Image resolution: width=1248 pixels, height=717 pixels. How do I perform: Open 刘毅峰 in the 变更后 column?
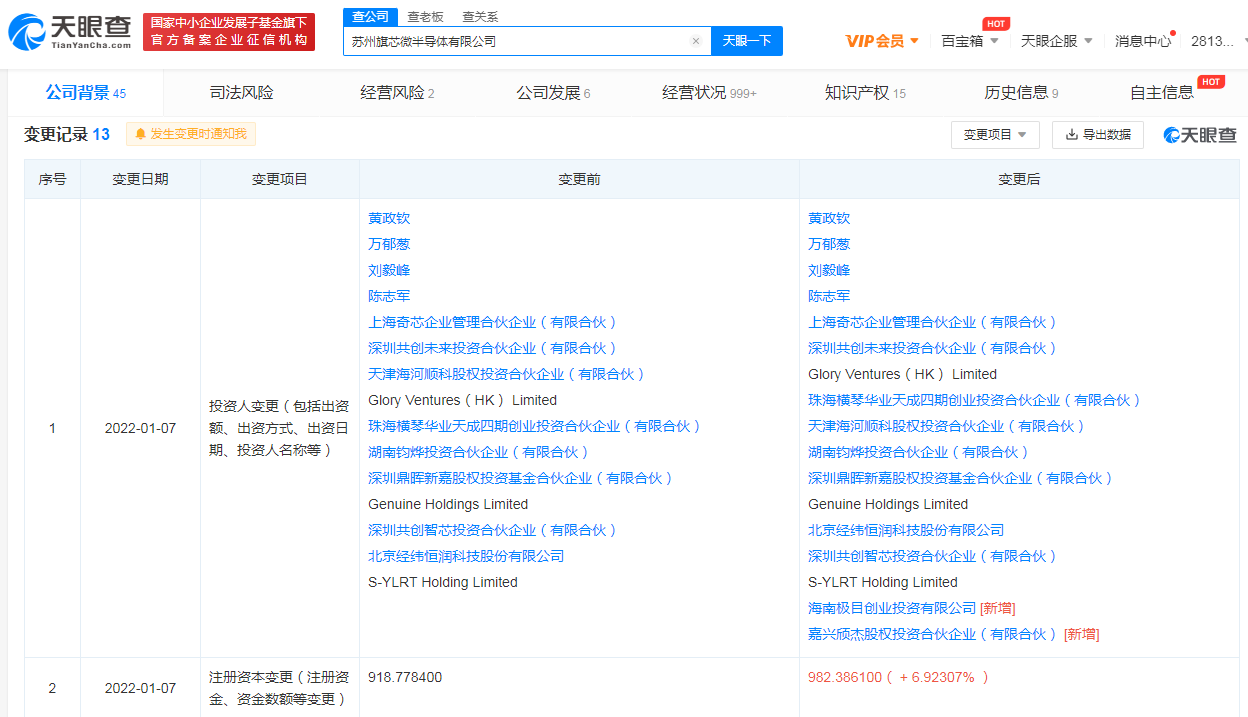(829, 270)
